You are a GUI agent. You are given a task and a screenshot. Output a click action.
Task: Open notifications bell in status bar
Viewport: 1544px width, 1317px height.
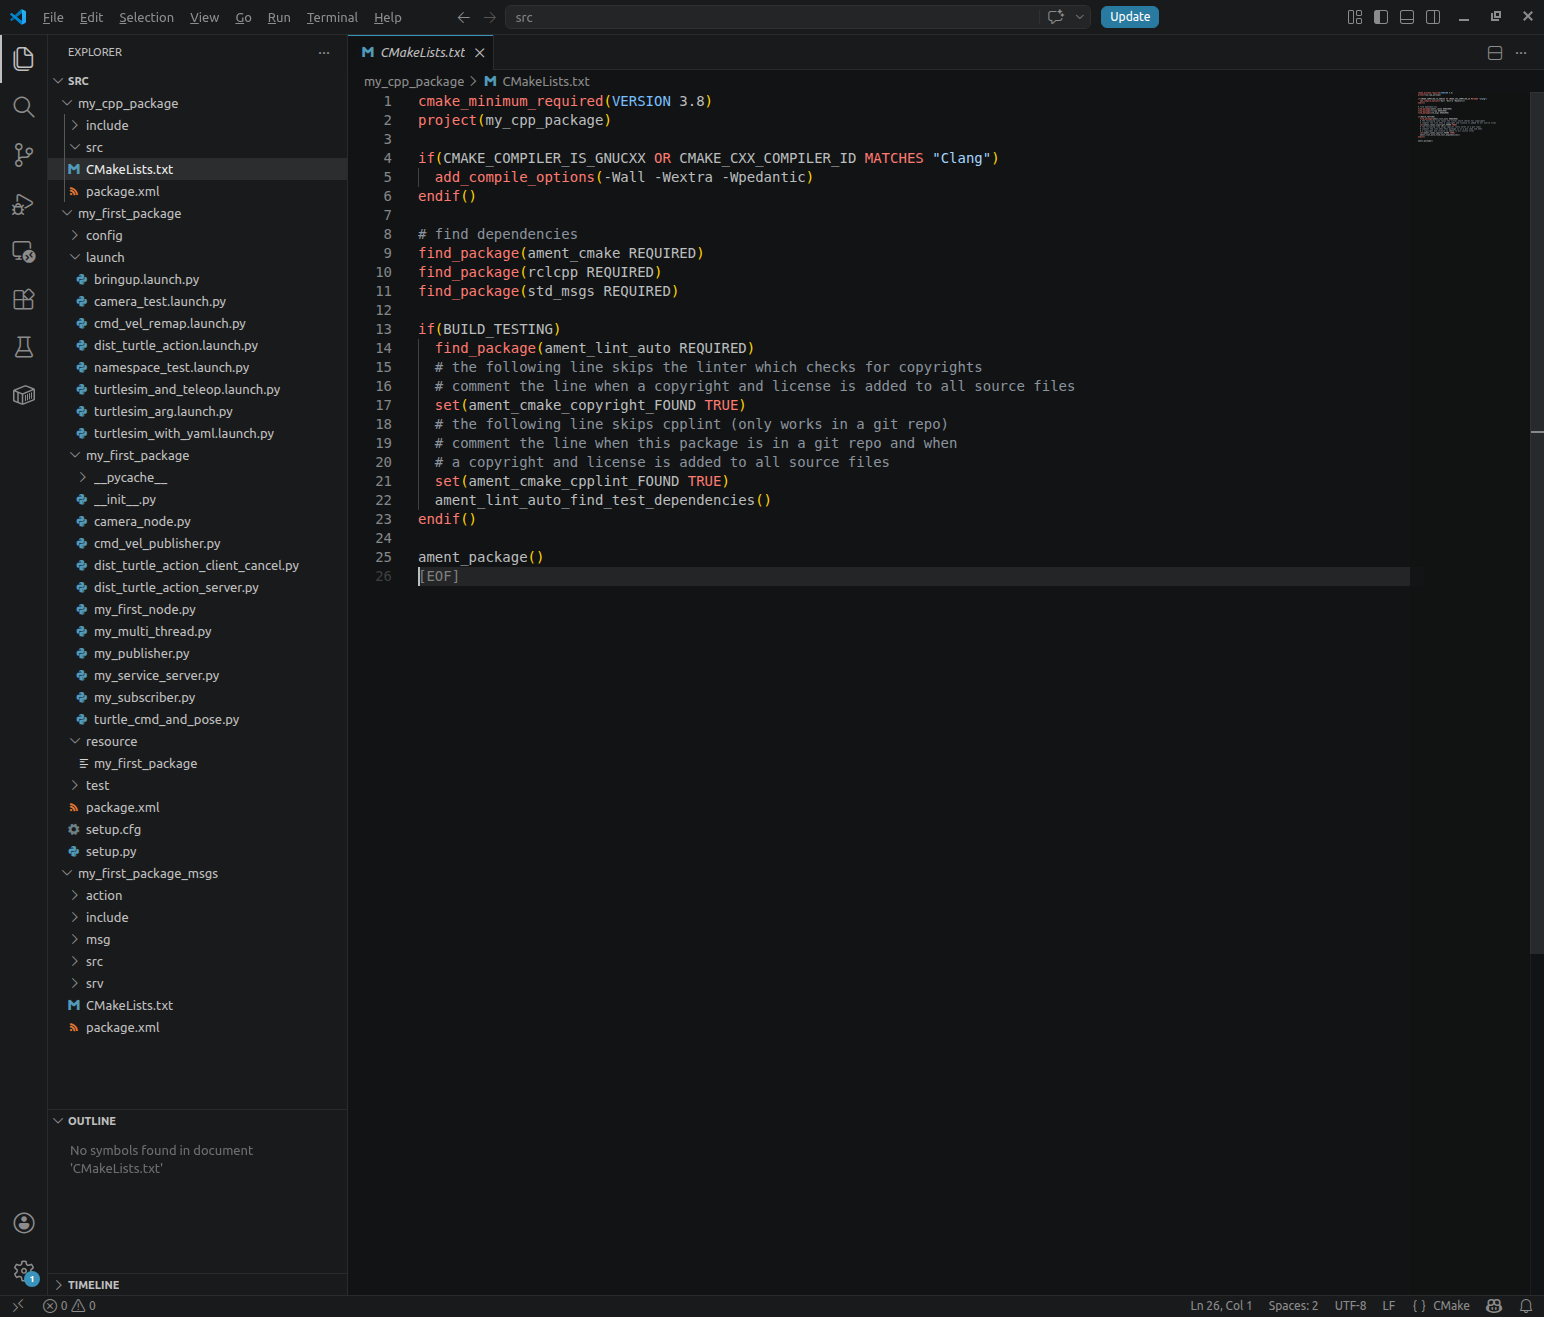[1526, 1305]
